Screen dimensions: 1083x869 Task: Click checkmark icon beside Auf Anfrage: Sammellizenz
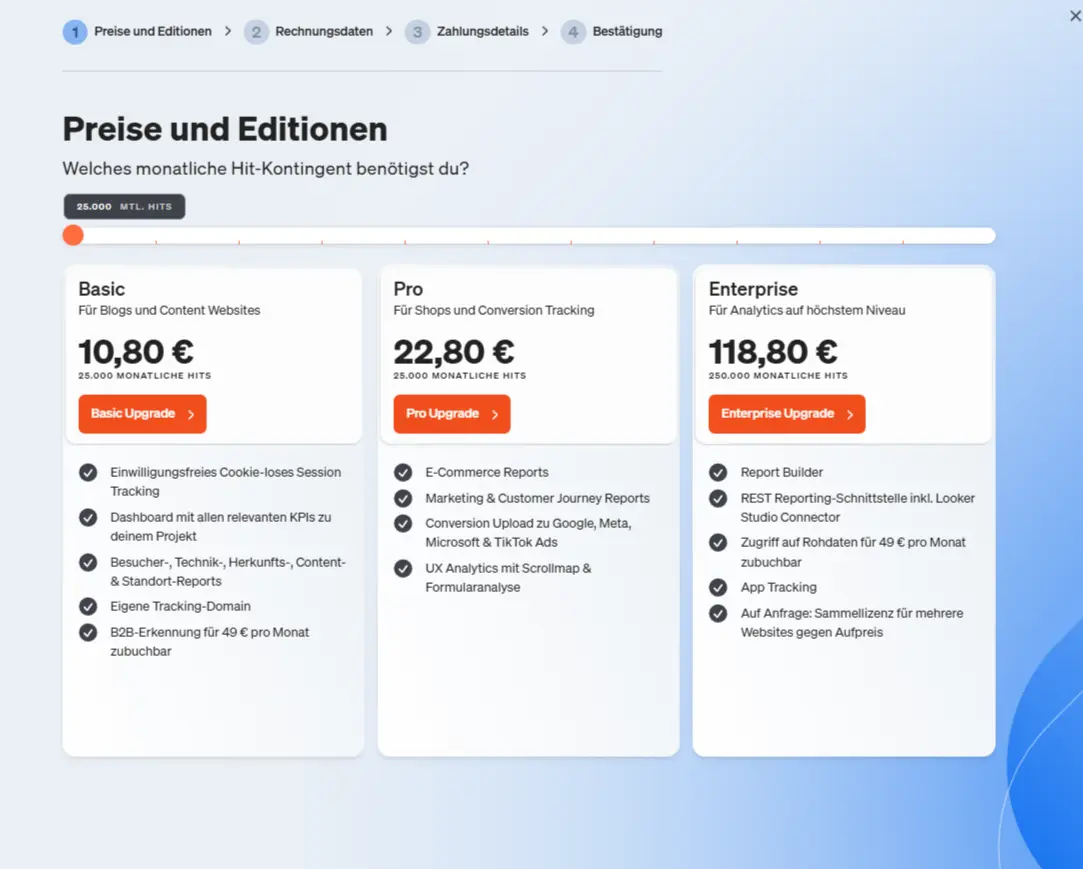click(x=718, y=613)
